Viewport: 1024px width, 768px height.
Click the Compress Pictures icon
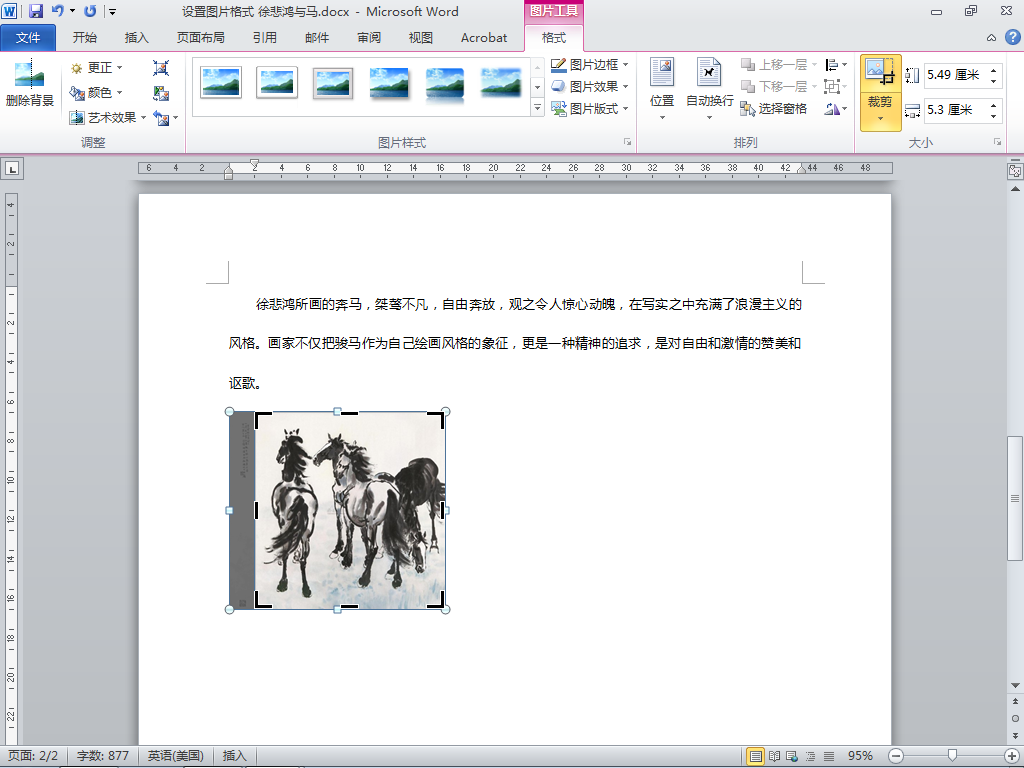point(161,68)
